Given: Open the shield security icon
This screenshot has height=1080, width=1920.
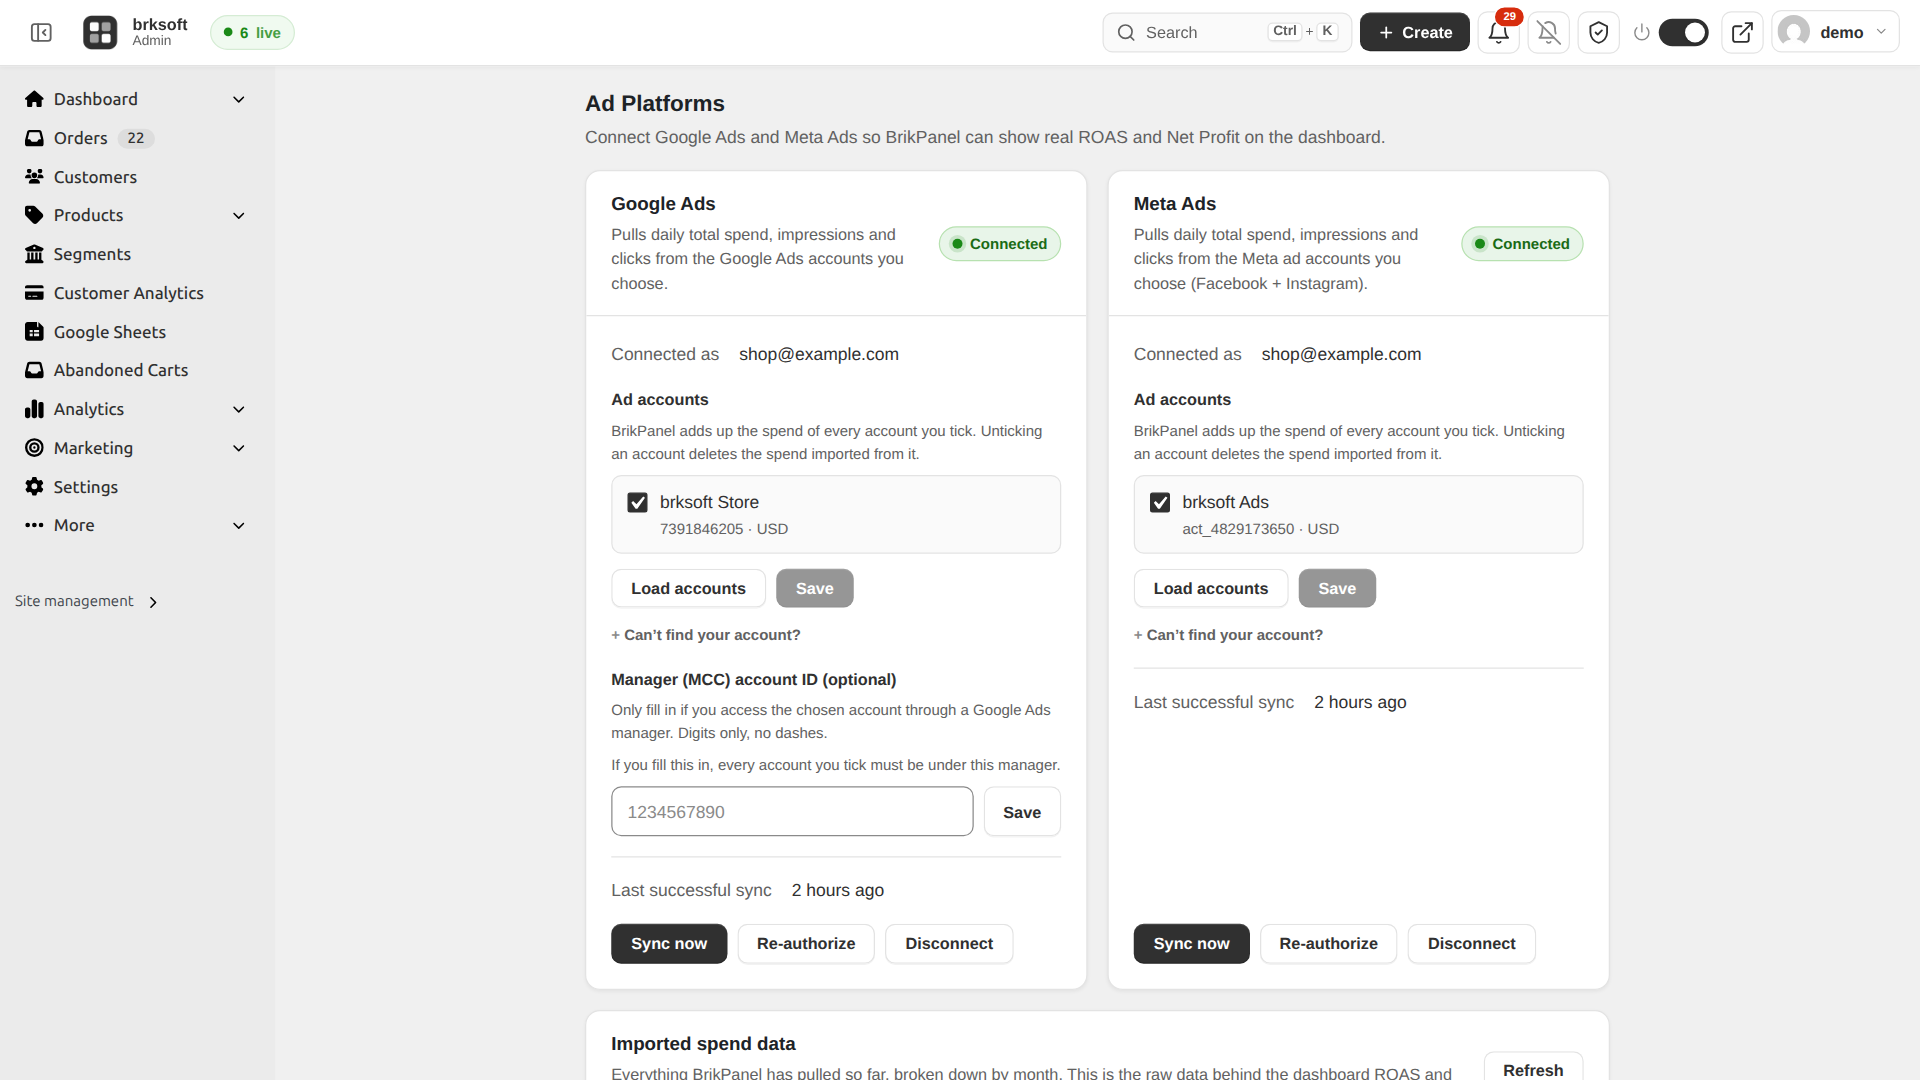Looking at the screenshot, I should coord(1599,33).
